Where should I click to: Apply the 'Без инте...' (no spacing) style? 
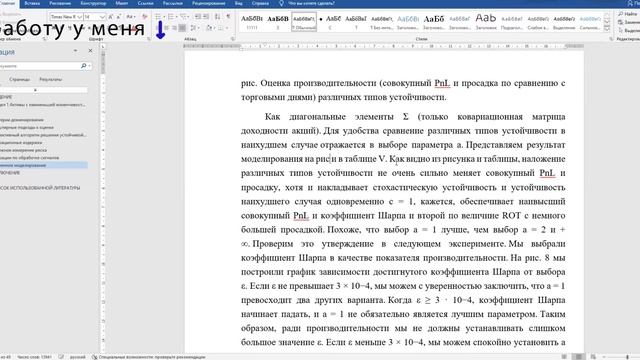click(382, 22)
